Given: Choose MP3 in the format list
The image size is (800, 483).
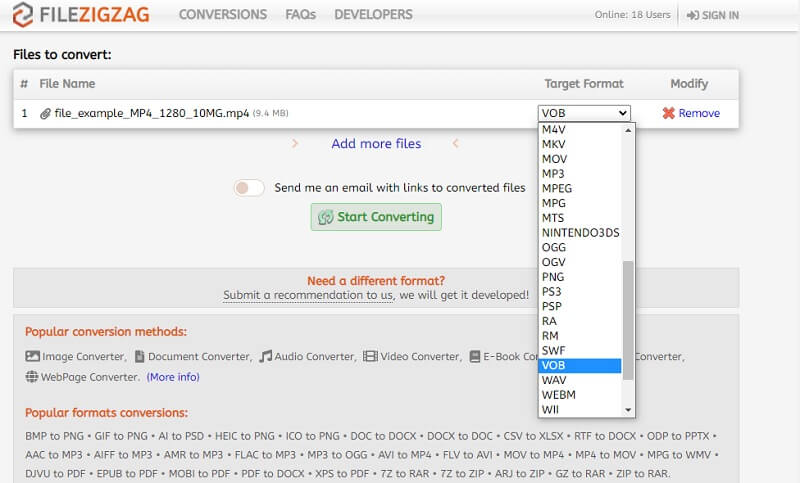Looking at the screenshot, I should 580,174.
